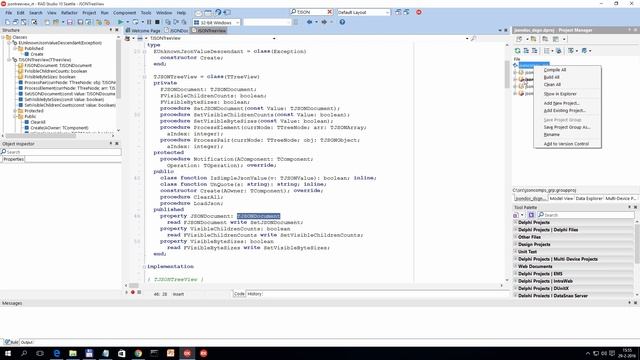640x360 pixels.
Task: Click the blue Help question mark icon
Action: pyautogui.click(x=342, y=22)
